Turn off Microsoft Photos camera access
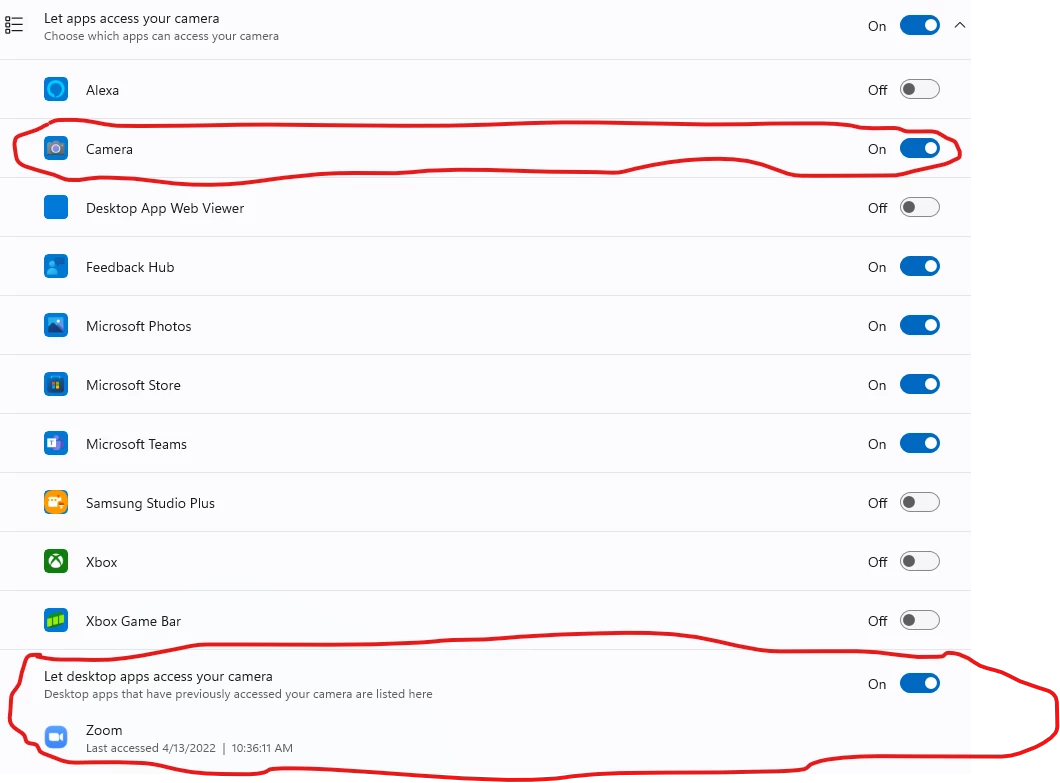The image size is (1060, 783). click(x=919, y=325)
